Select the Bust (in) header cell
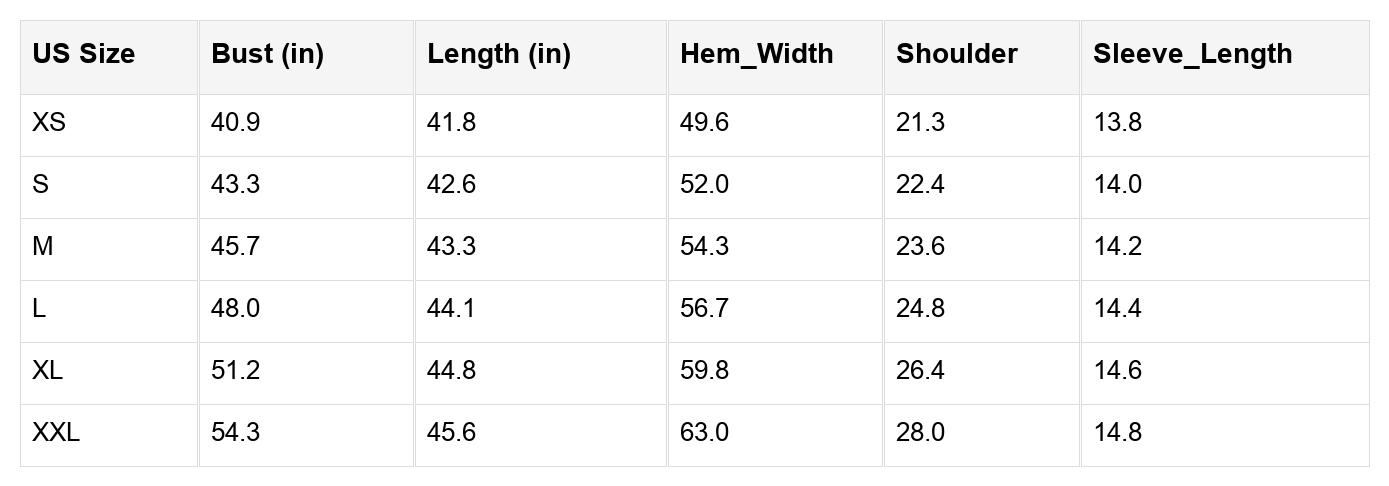The height and width of the screenshot is (486, 1389). click(267, 54)
